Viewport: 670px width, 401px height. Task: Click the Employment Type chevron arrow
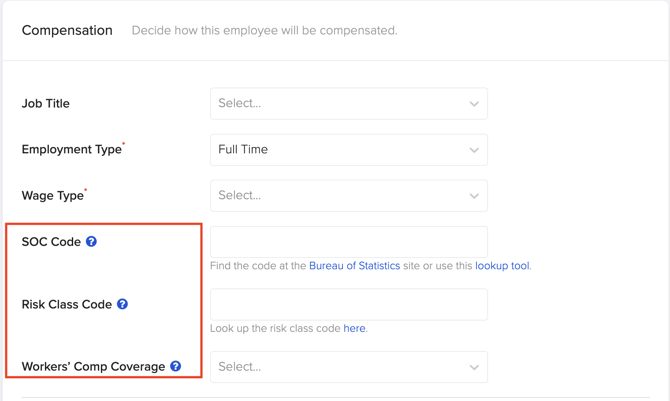474,150
